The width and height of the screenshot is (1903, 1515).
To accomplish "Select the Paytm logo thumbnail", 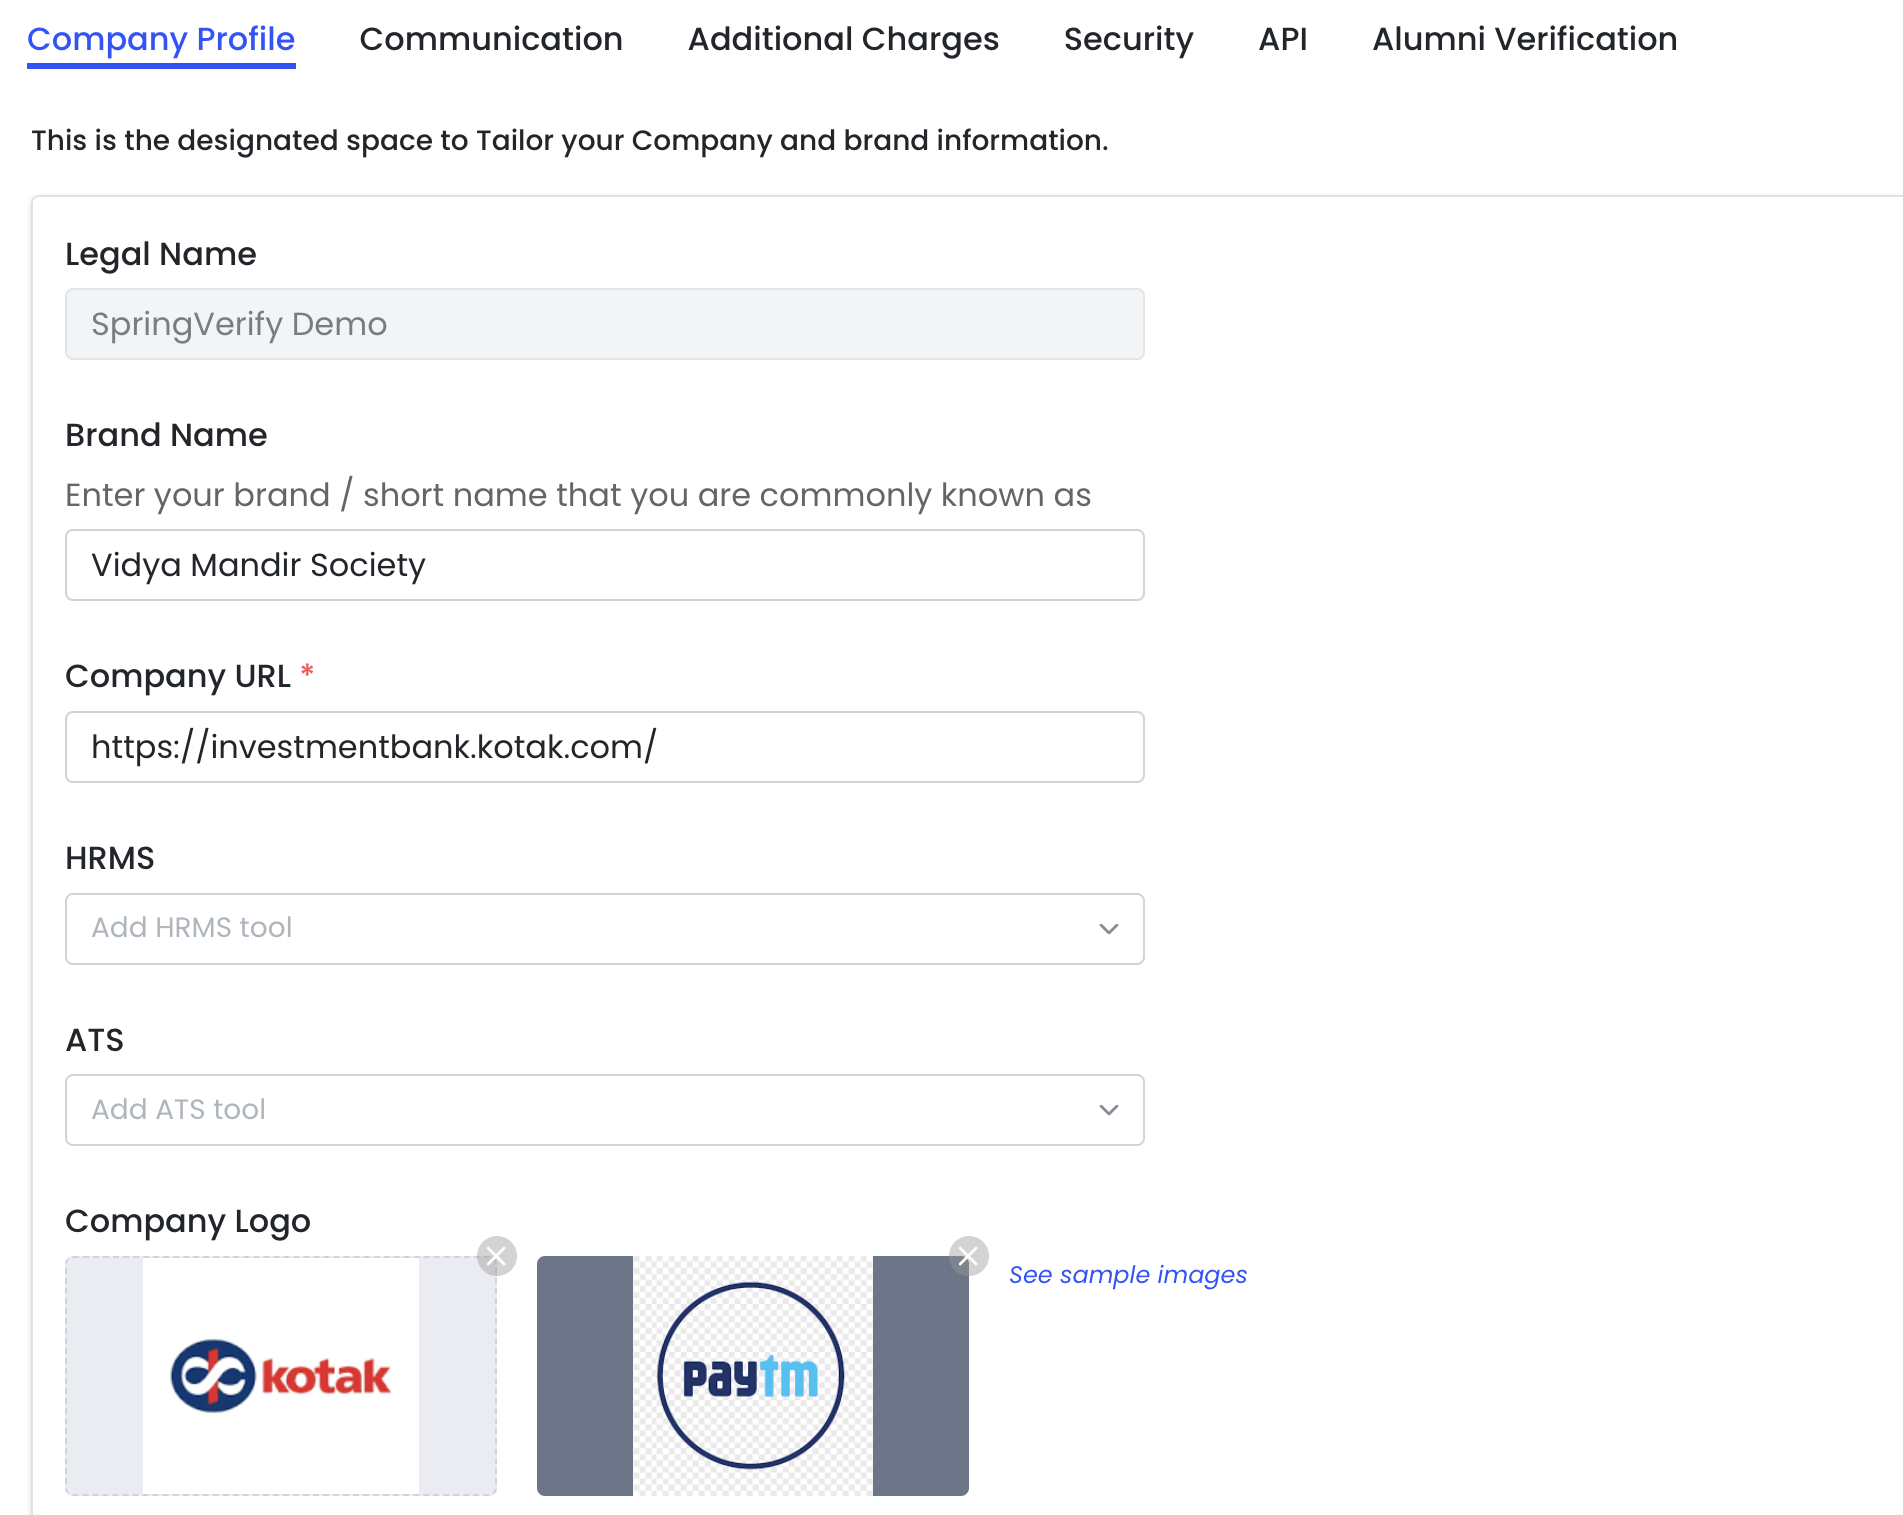I will click(x=752, y=1376).
